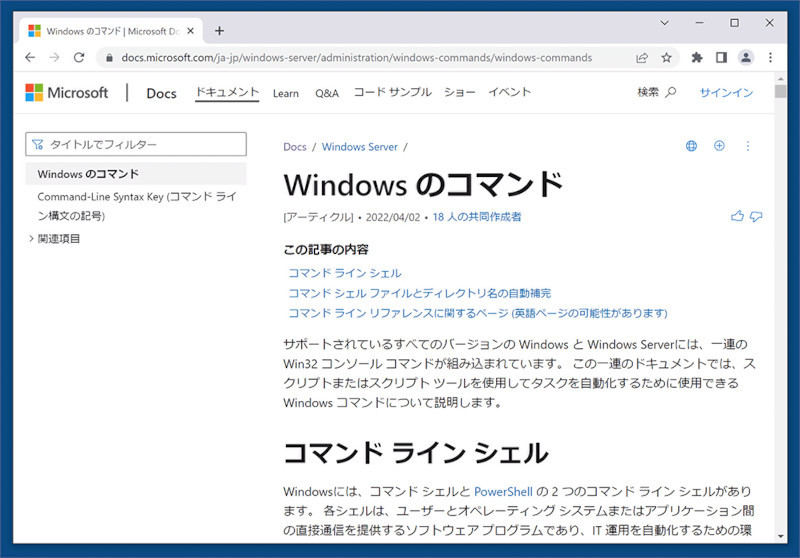Click the address bar URL
800x558 pixels.
357,58
